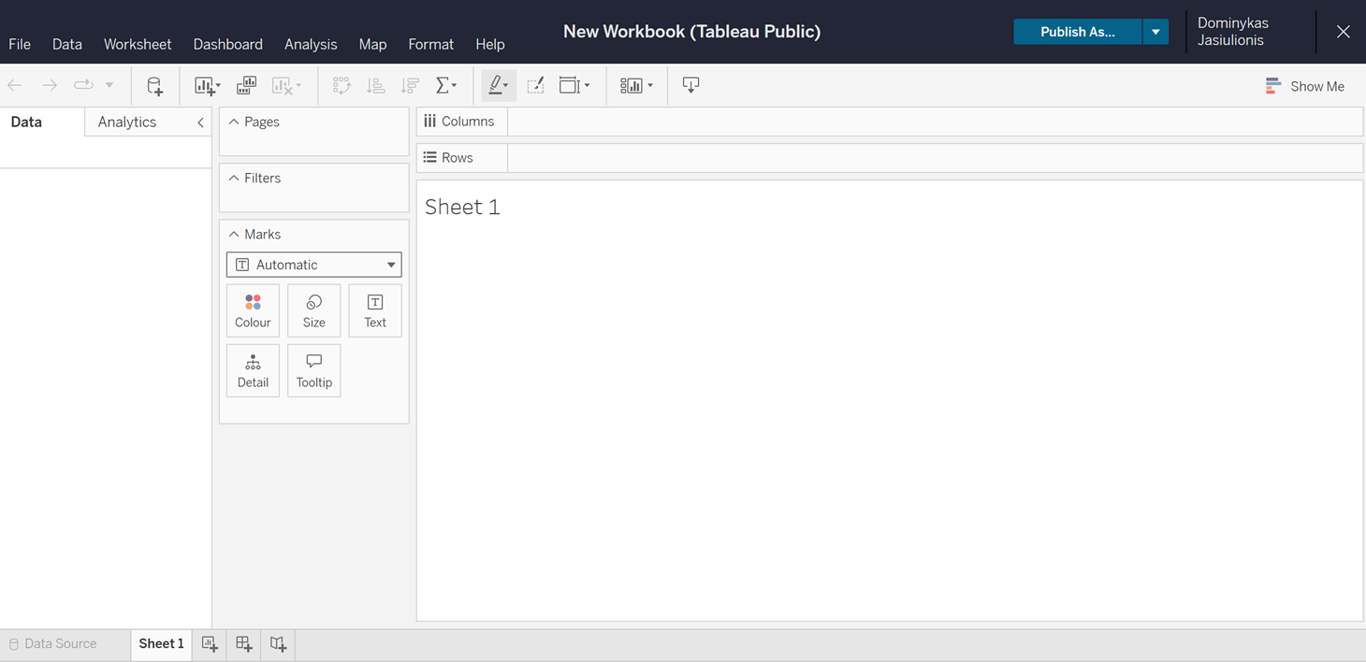Select the Tooltip mark in Marks card
This screenshot has height=662, width=1366.
(313, 370)
